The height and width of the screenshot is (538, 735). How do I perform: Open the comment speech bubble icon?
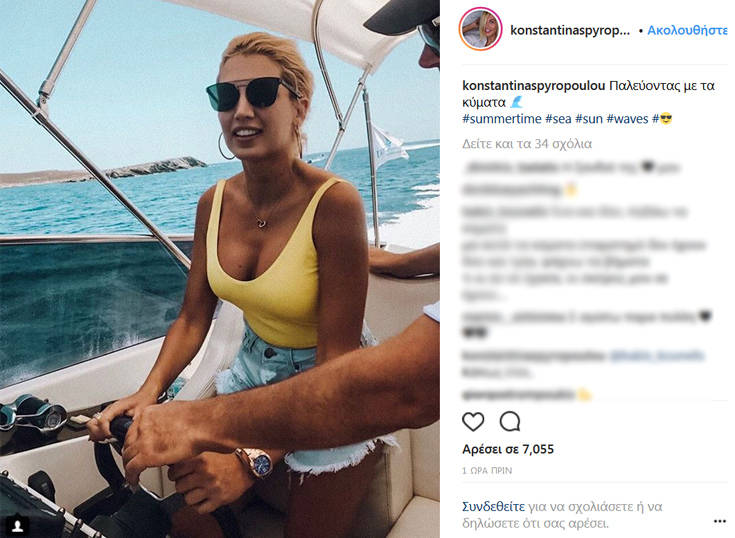tap(510, 421)
